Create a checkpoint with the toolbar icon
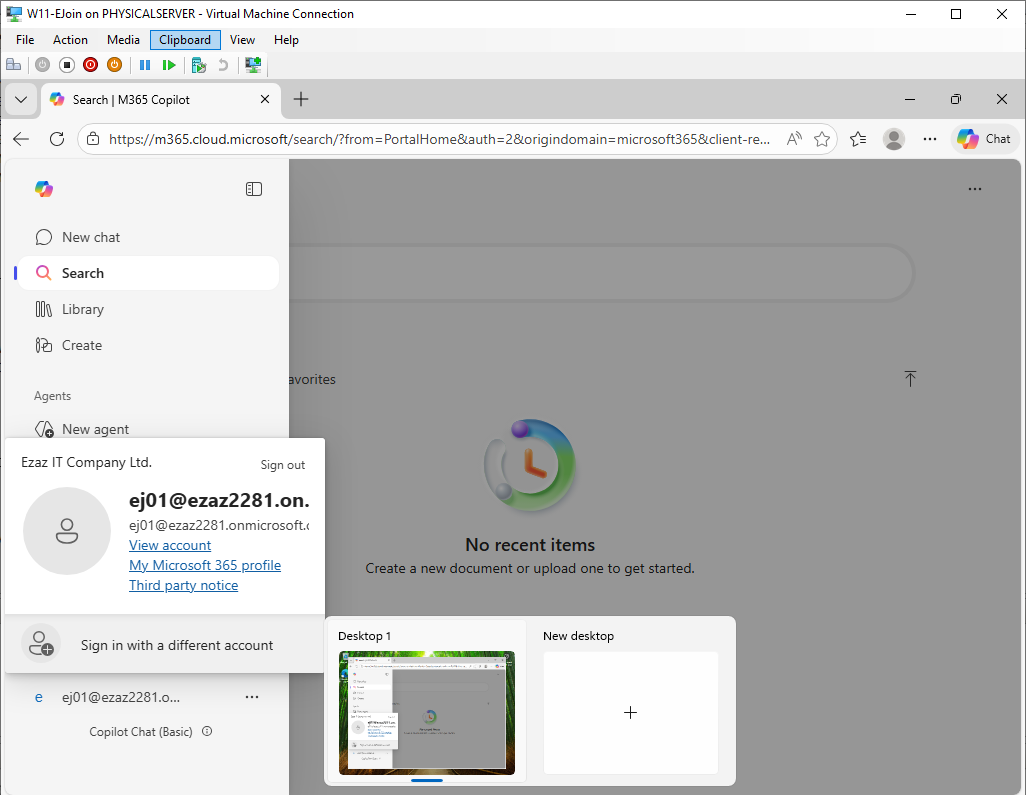The image size is (1026, 795). click(199, 65)
